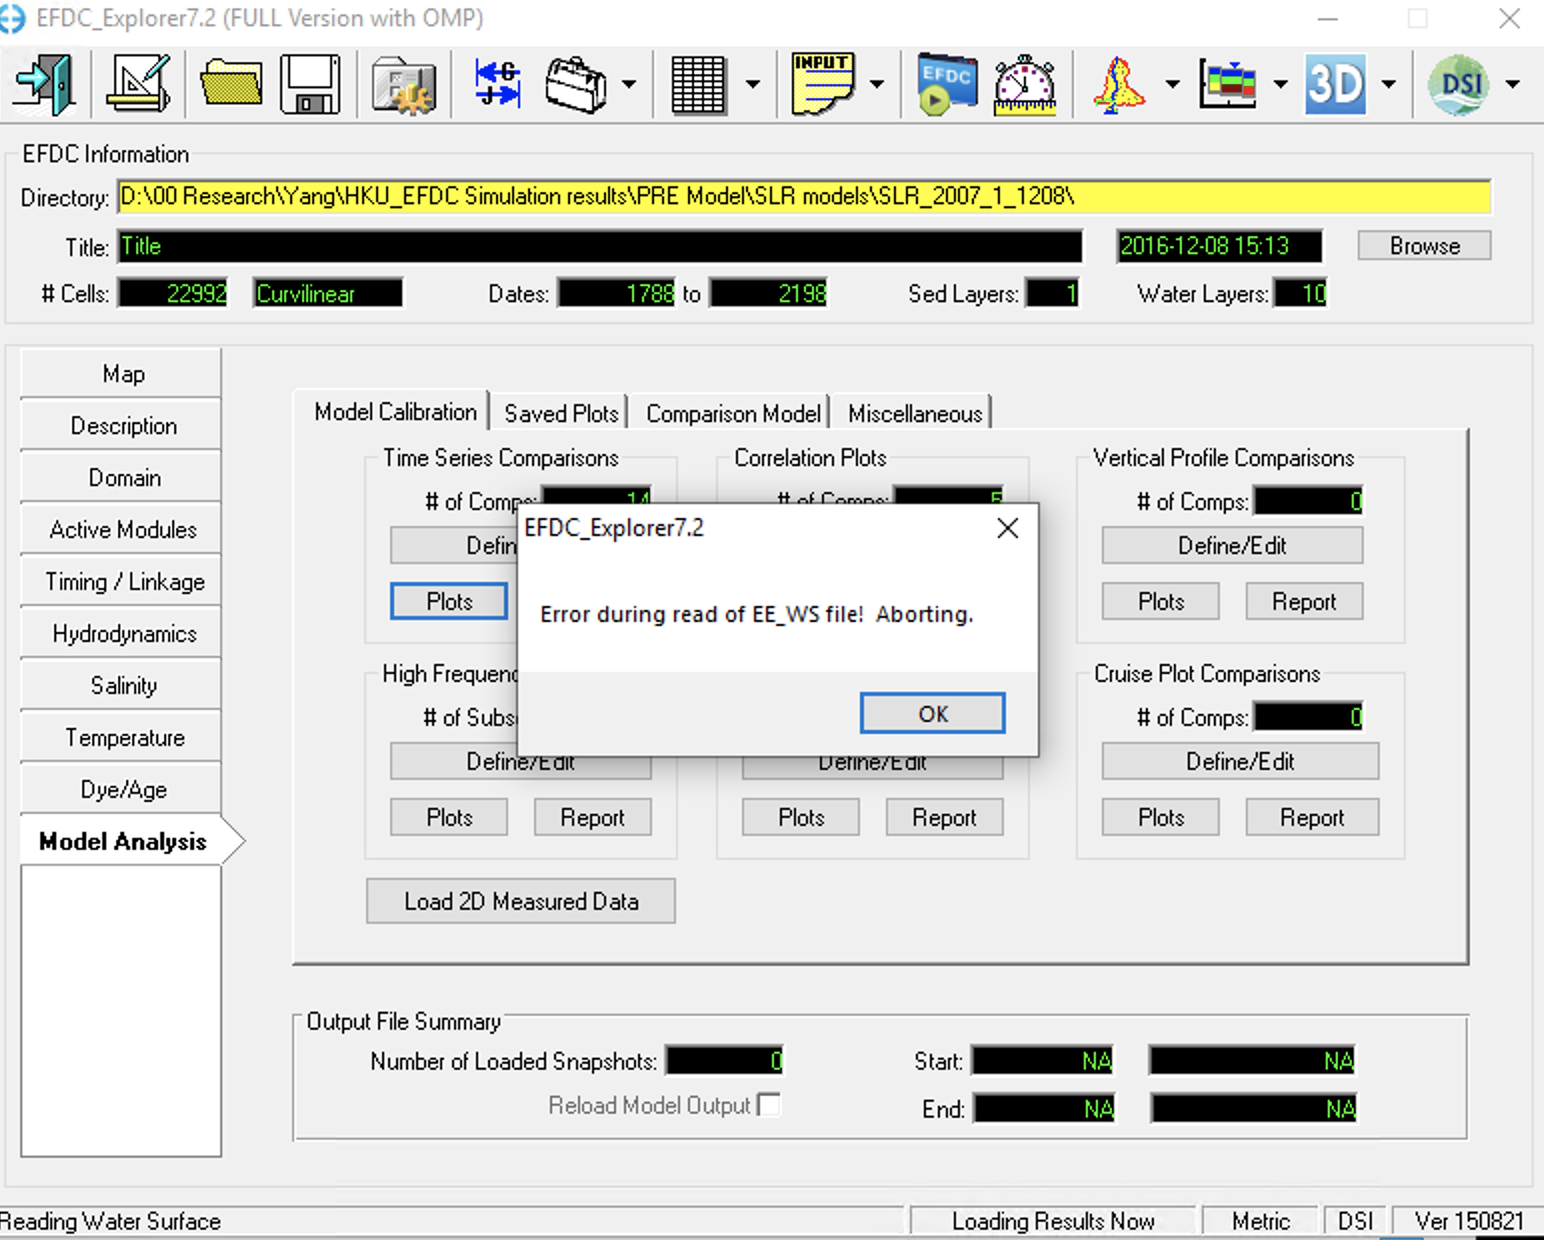The image size is (1544, 1240).
Task: Click Report under High Frequency section
Action: [592, 817]
